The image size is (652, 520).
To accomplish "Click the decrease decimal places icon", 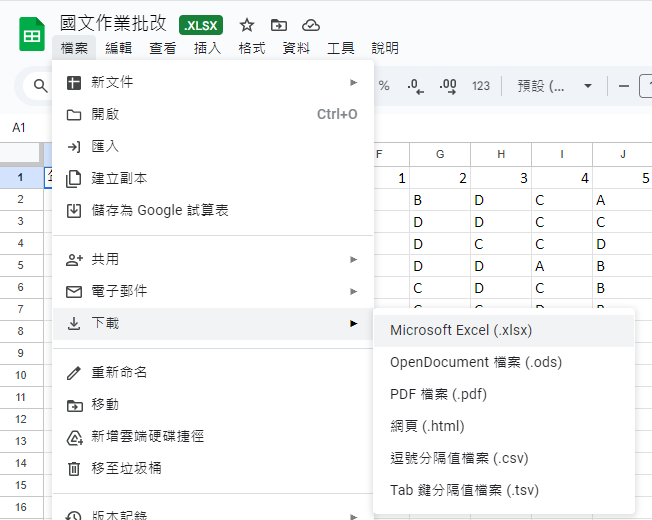I will click(x=416, y=86).
